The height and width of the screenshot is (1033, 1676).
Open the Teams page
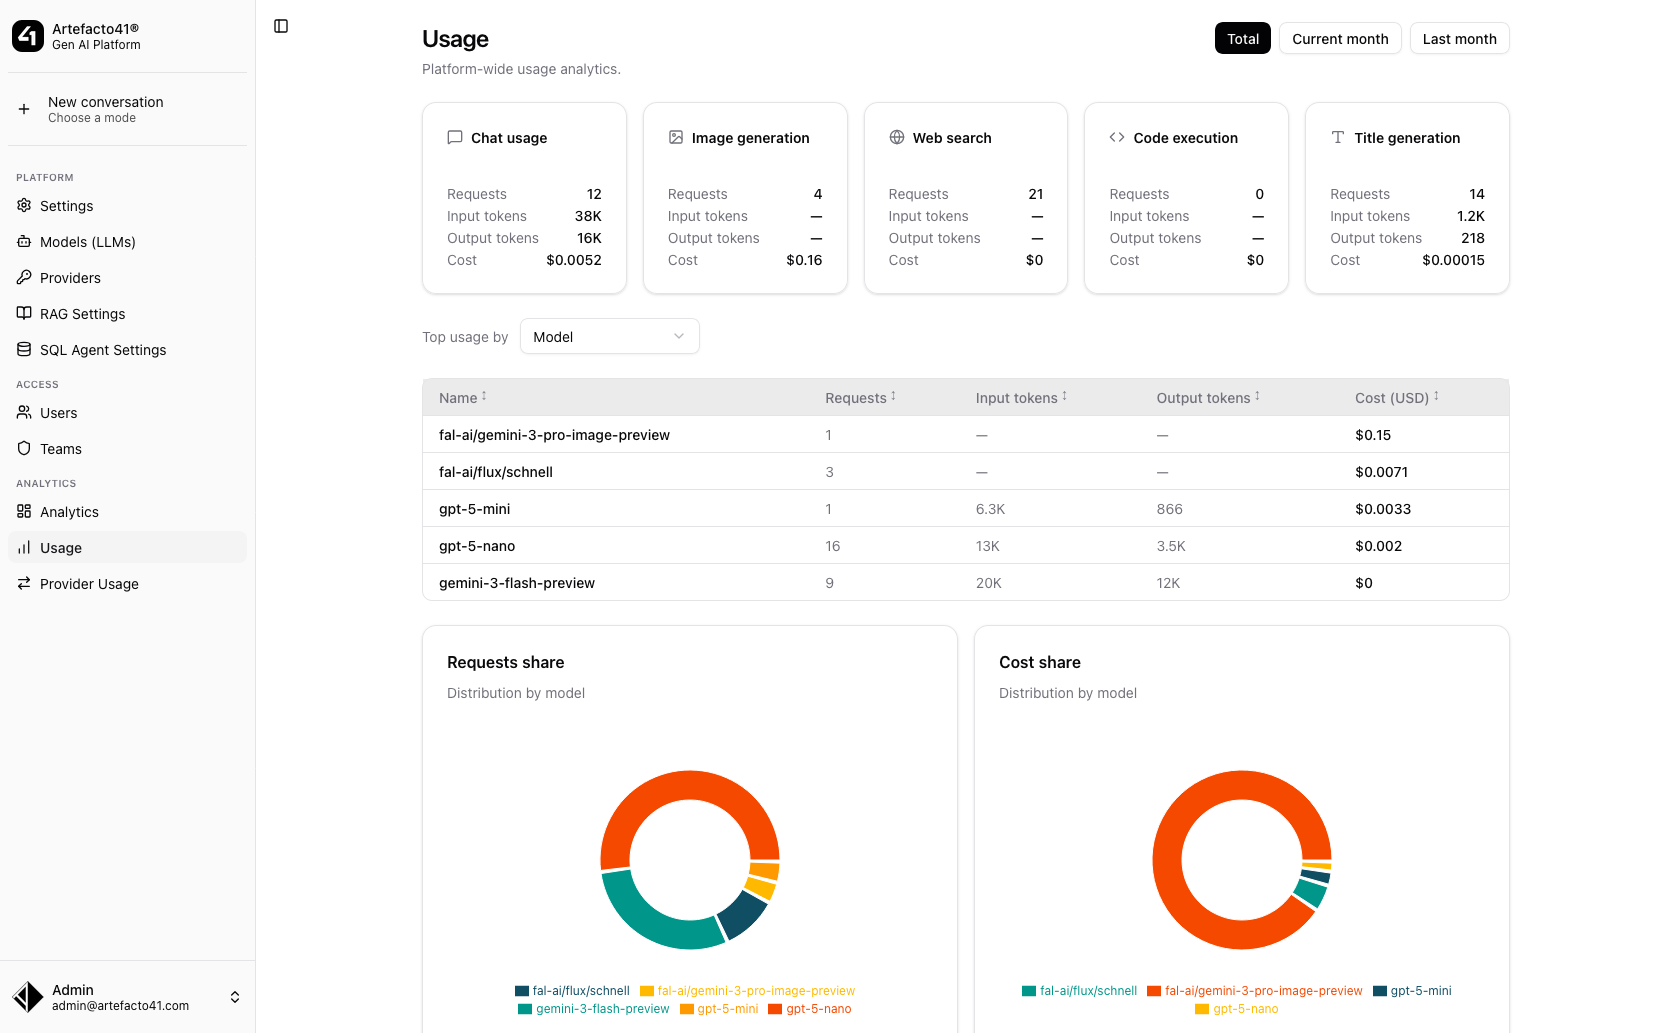point(61,449)
